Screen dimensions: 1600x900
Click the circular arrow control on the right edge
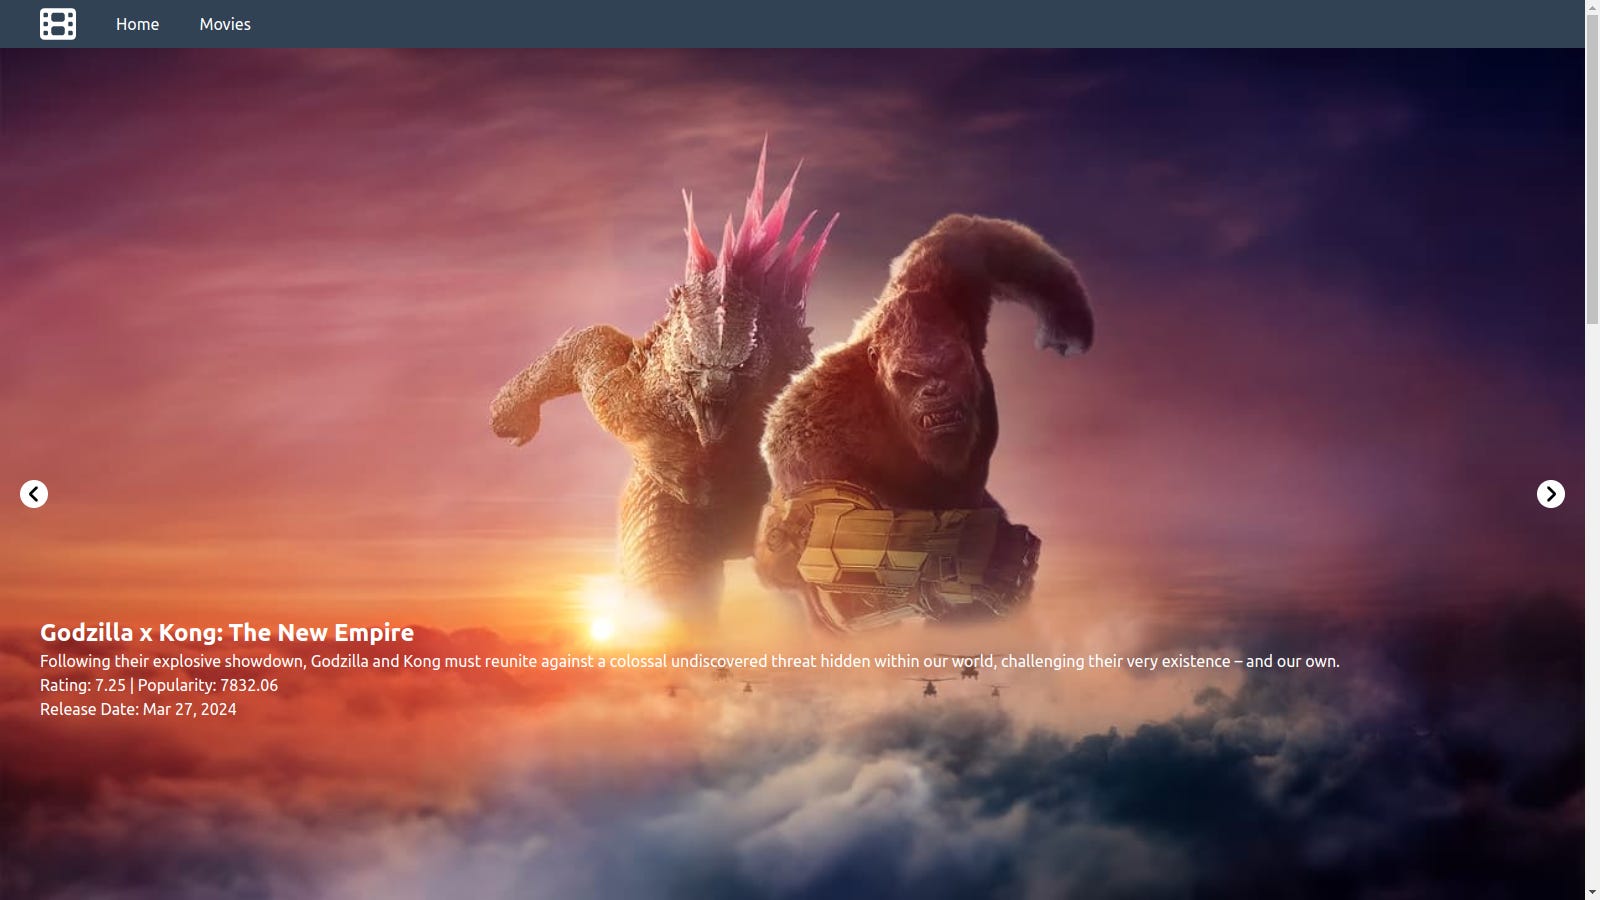(x=1550, y=493)
